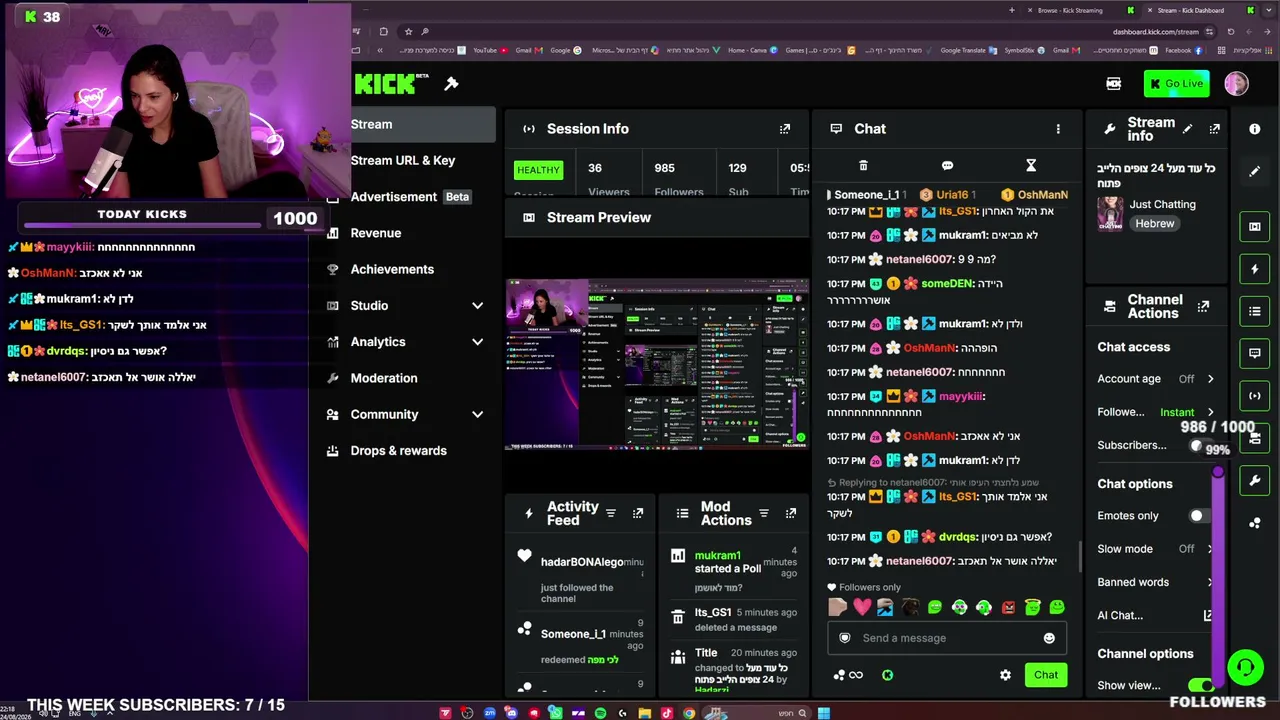This screenshot has width=1280, height=720.
Task: Toggle the list widget icon in sidebar
Action: pos(1255,311)
